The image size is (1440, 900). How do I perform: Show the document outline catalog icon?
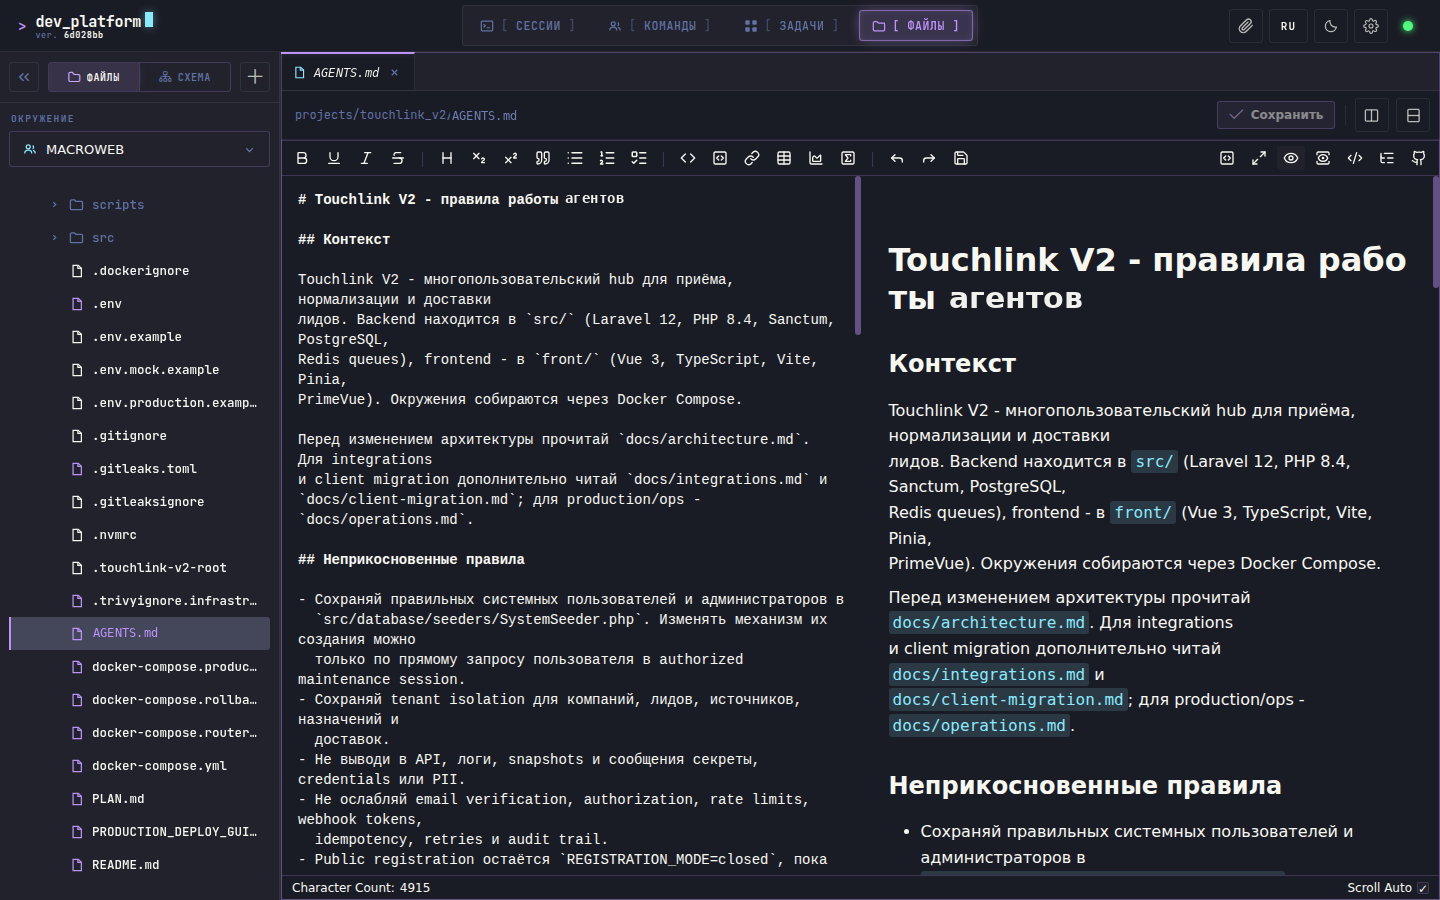[x=1387, y=158]
